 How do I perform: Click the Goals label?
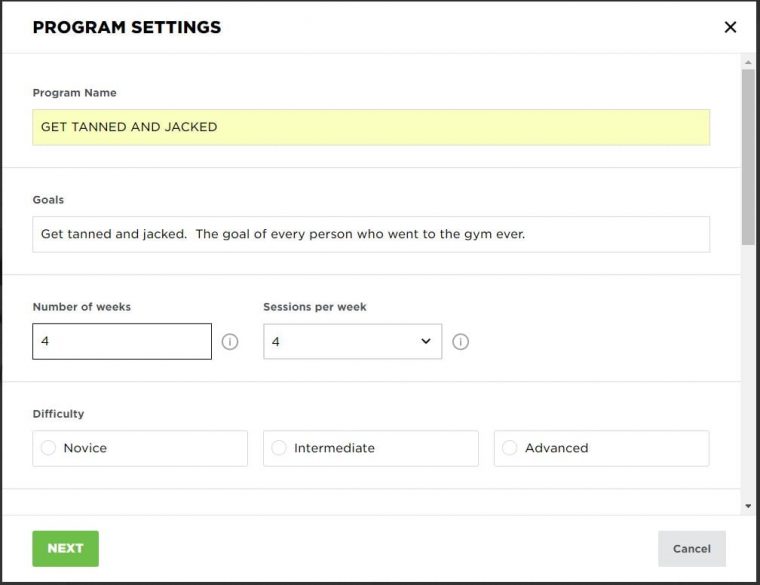[48, 200]
